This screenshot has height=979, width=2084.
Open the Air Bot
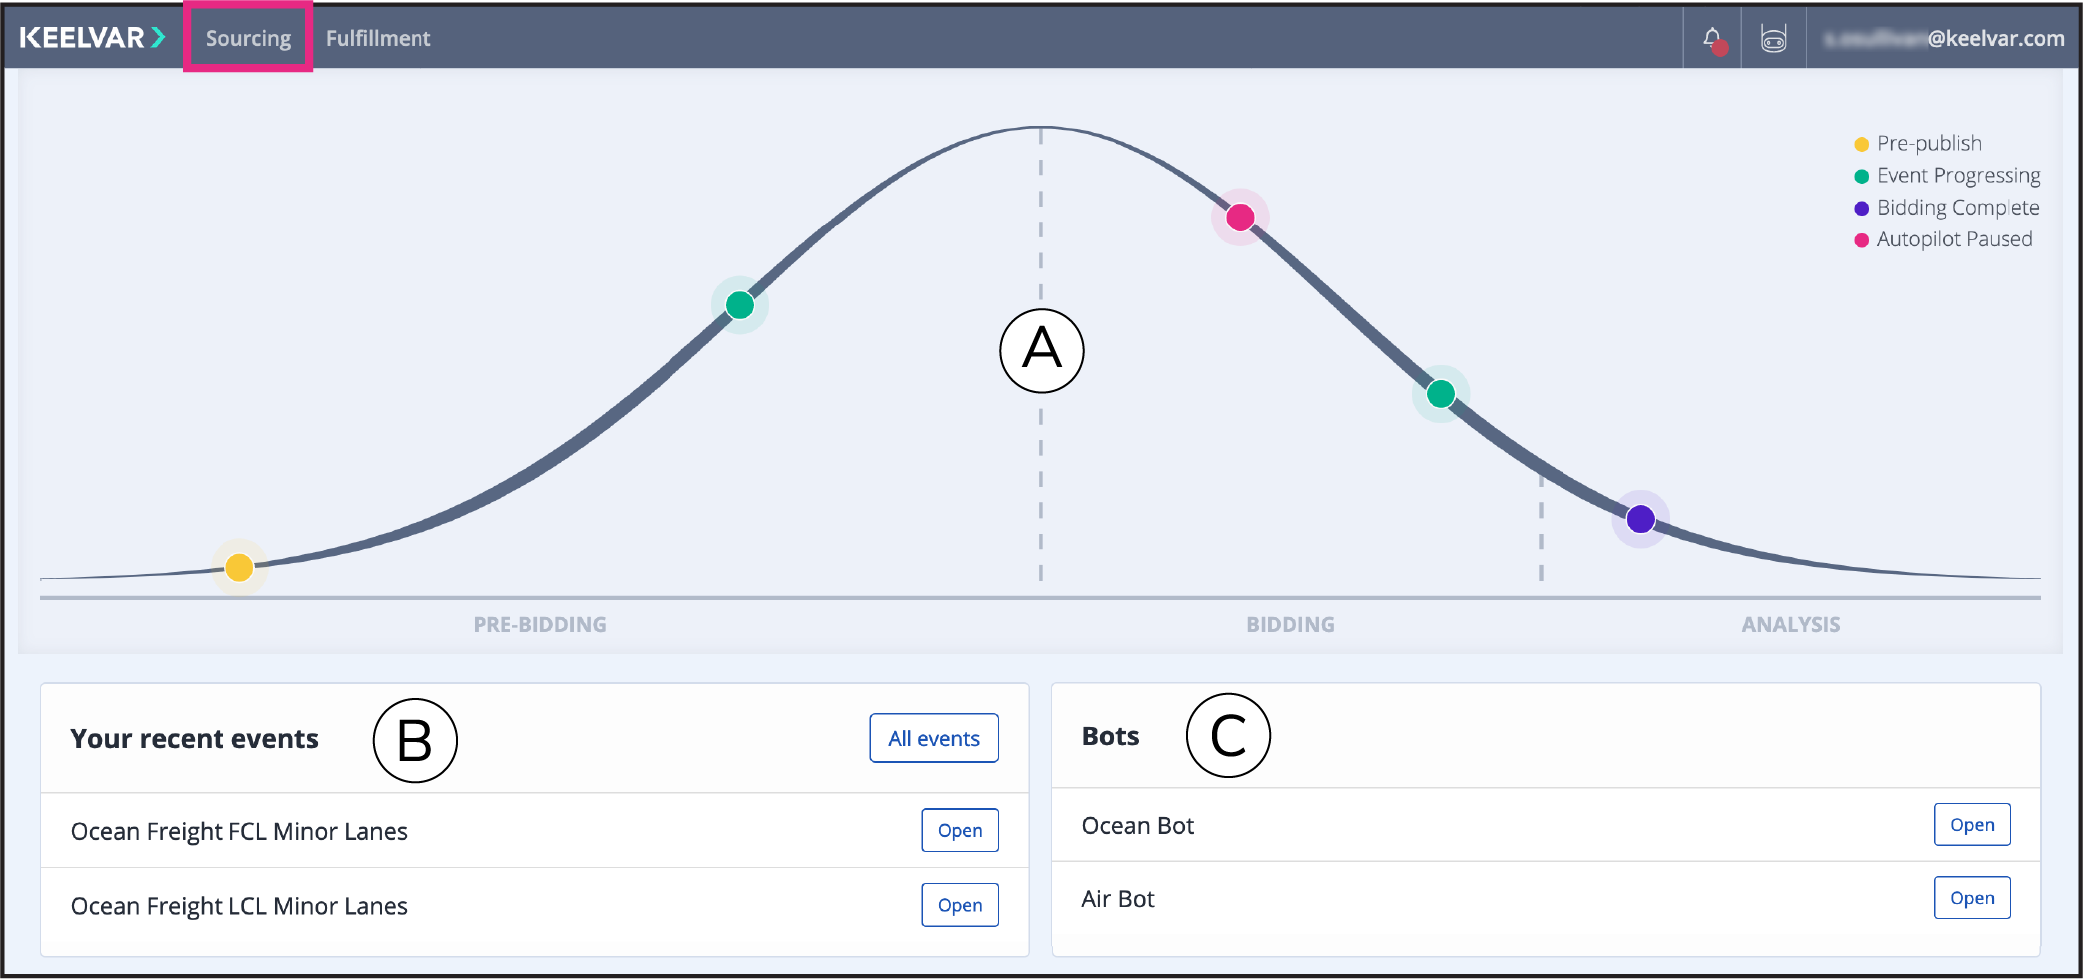tap(1972, 898)
